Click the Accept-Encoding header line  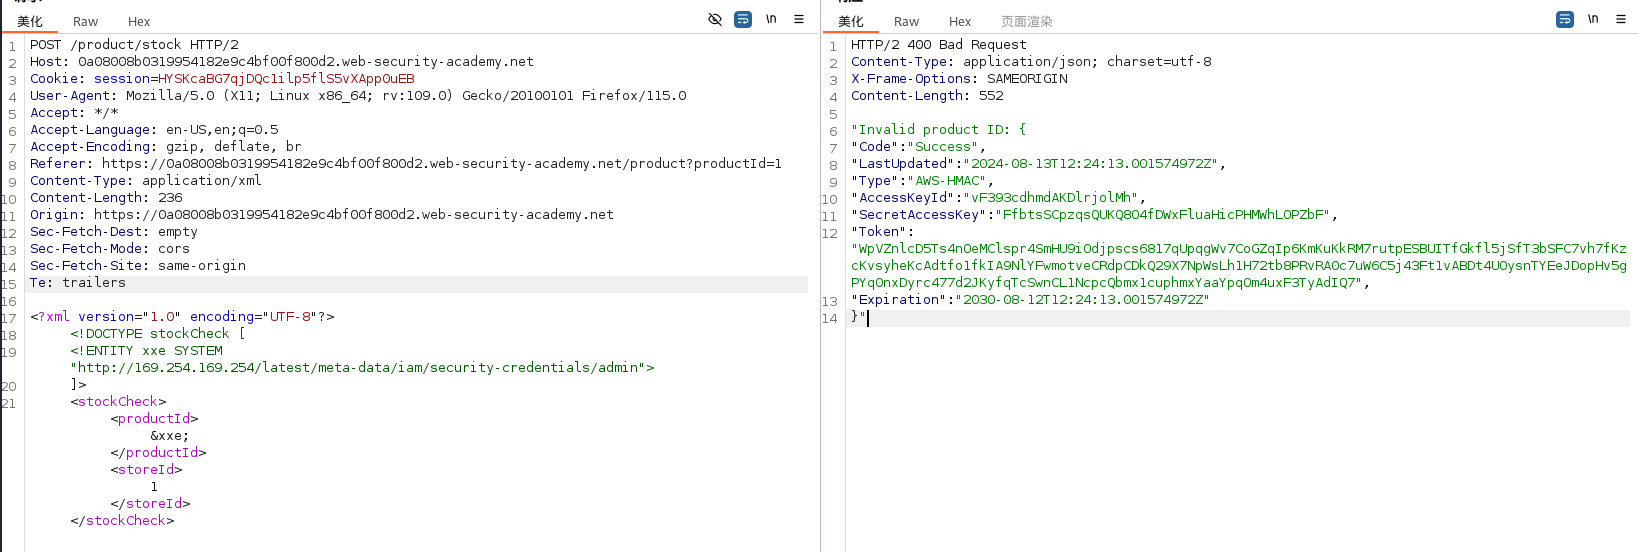coord(166,146)
